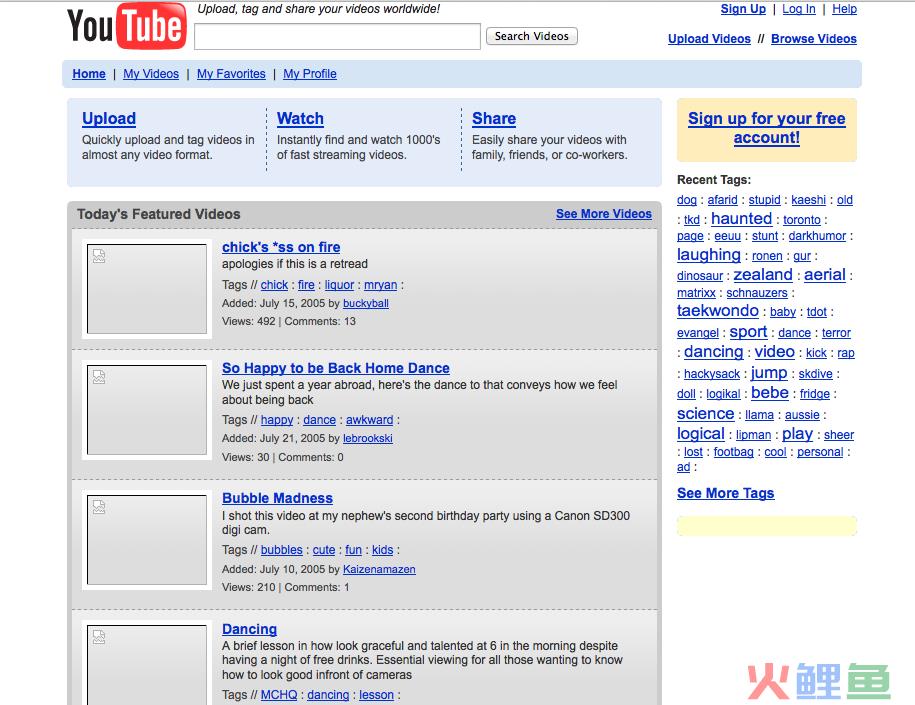This screenshot has width=915, height=705.
Task: Open video title Dancing
Action: point(249,629)
